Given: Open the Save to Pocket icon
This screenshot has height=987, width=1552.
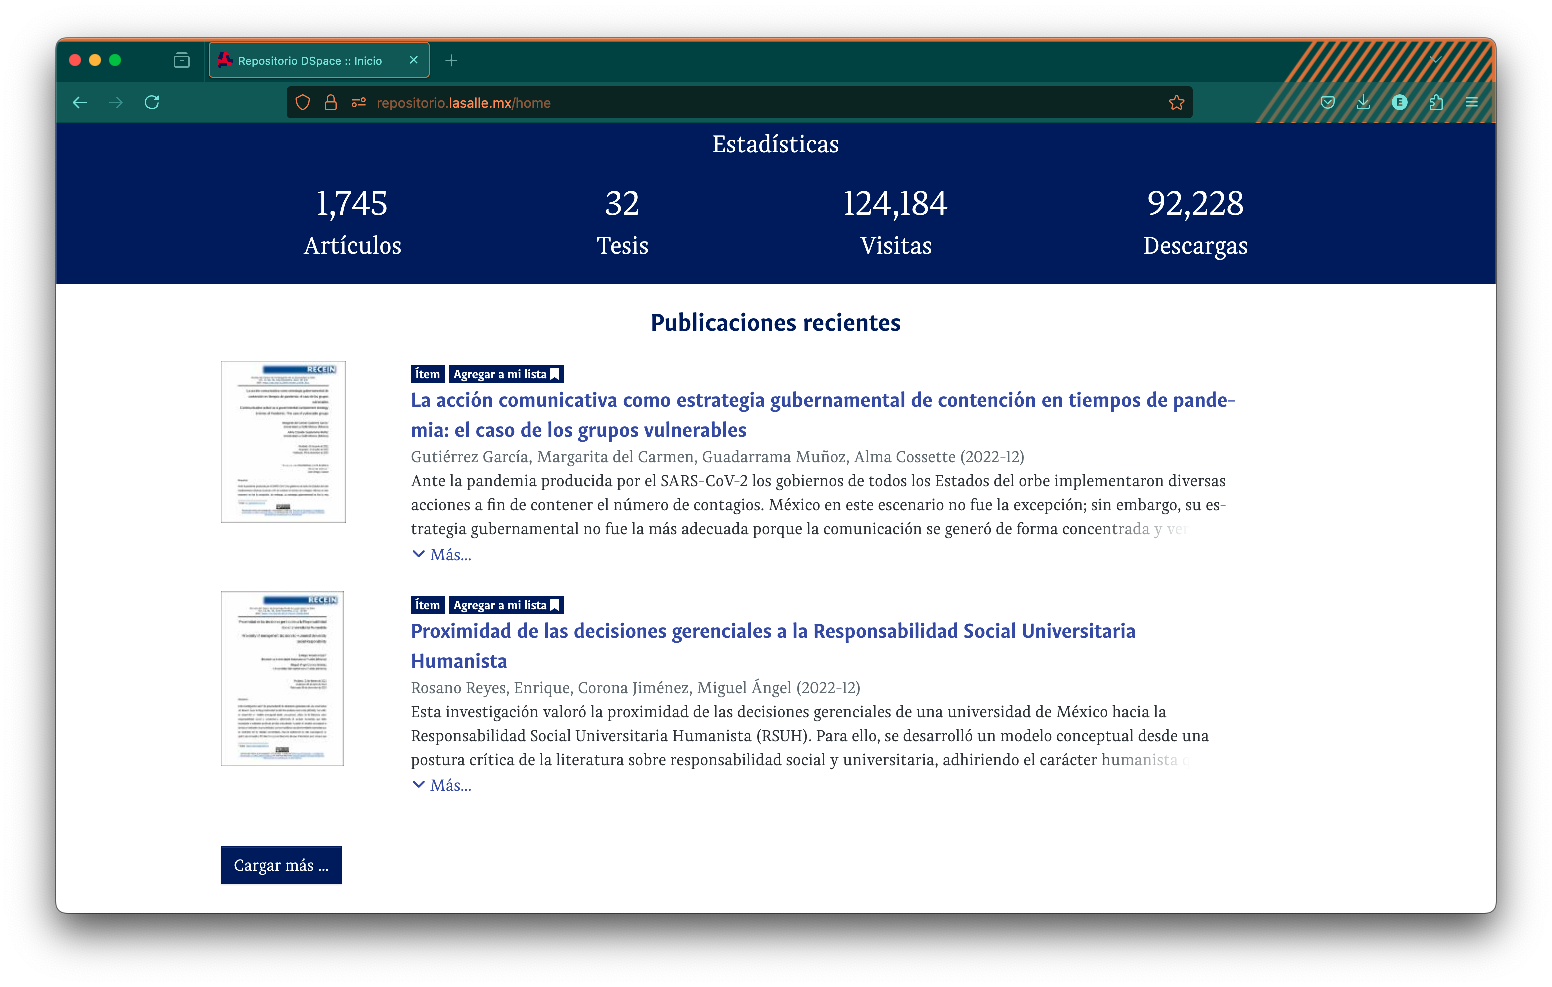Looking at the screenshot, I should point(1327,102).
